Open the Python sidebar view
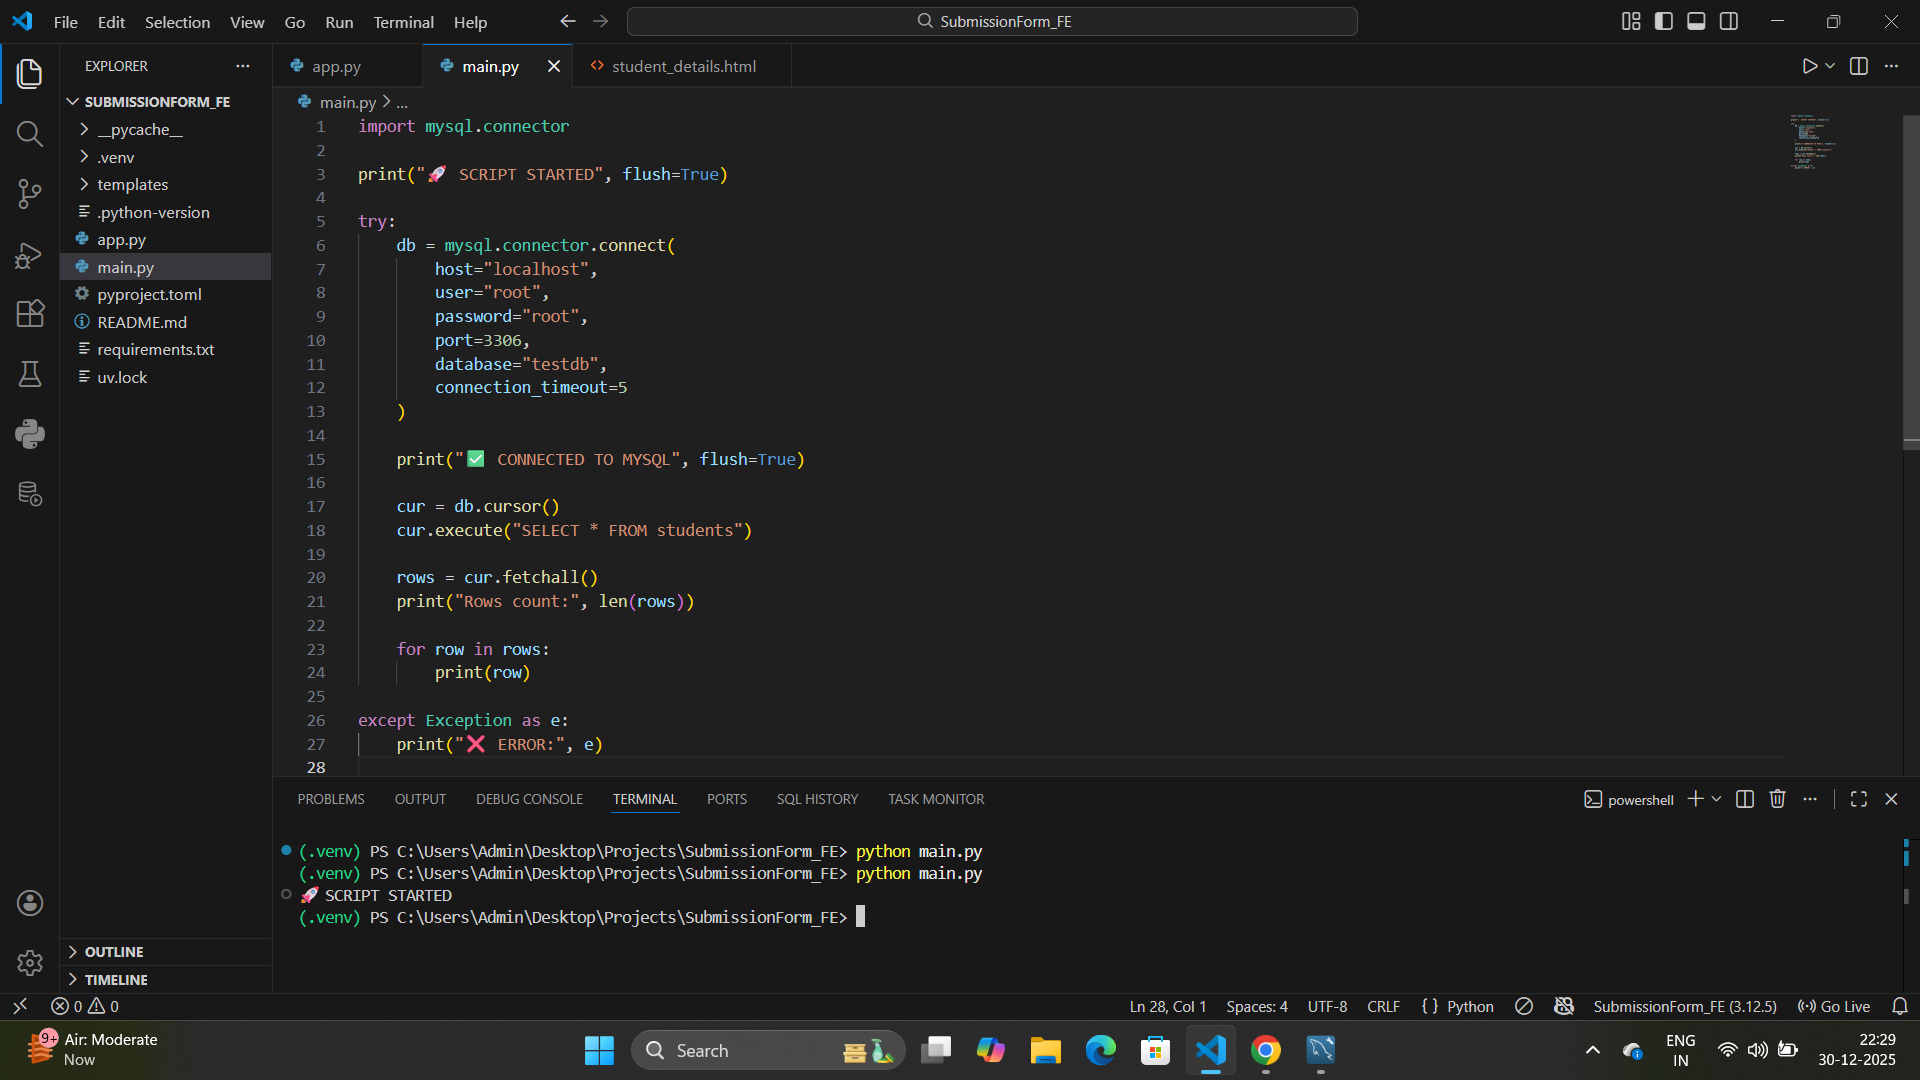1920x1080 pixels. coord(29,433)
